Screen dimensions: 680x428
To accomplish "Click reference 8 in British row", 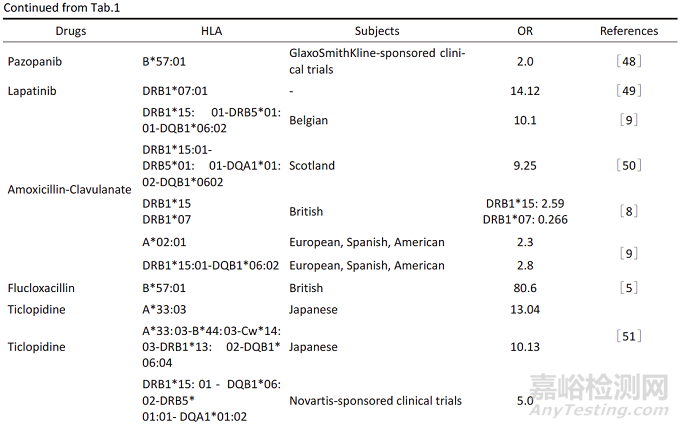I will pos(629,212).
